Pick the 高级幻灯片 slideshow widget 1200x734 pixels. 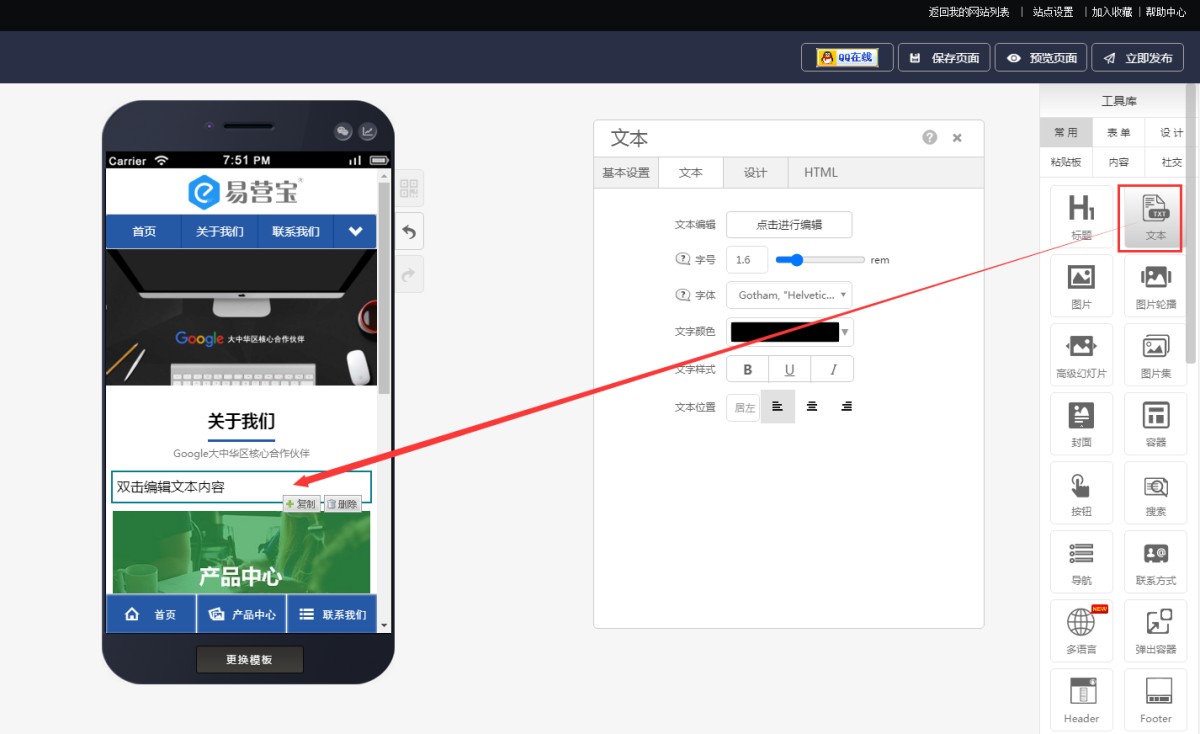pos(1081,354)
